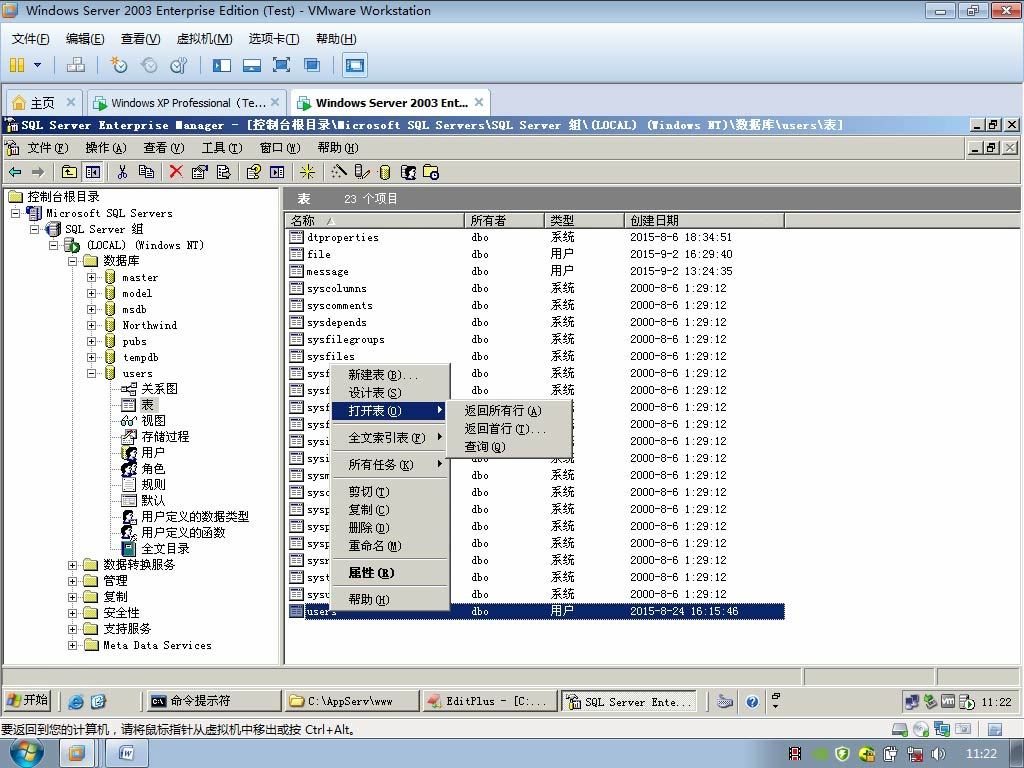Image resolution: width=1024 pixels, height=768 pixels.
Task: Open C:\AppServ\www taskbar window
Action: (x=351, y=701)
